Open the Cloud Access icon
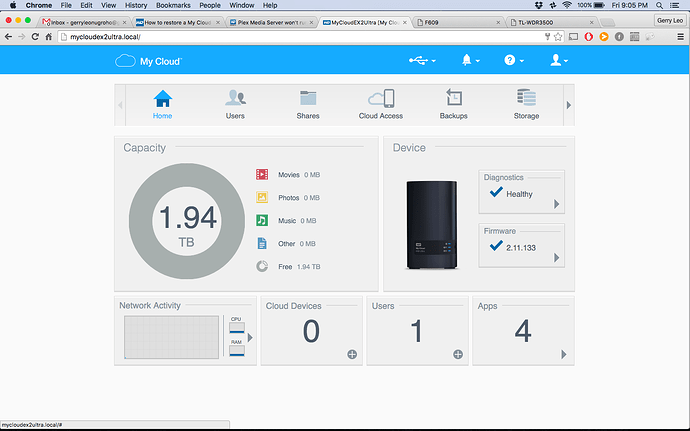 pyautogui.click(x=381, y=99)
